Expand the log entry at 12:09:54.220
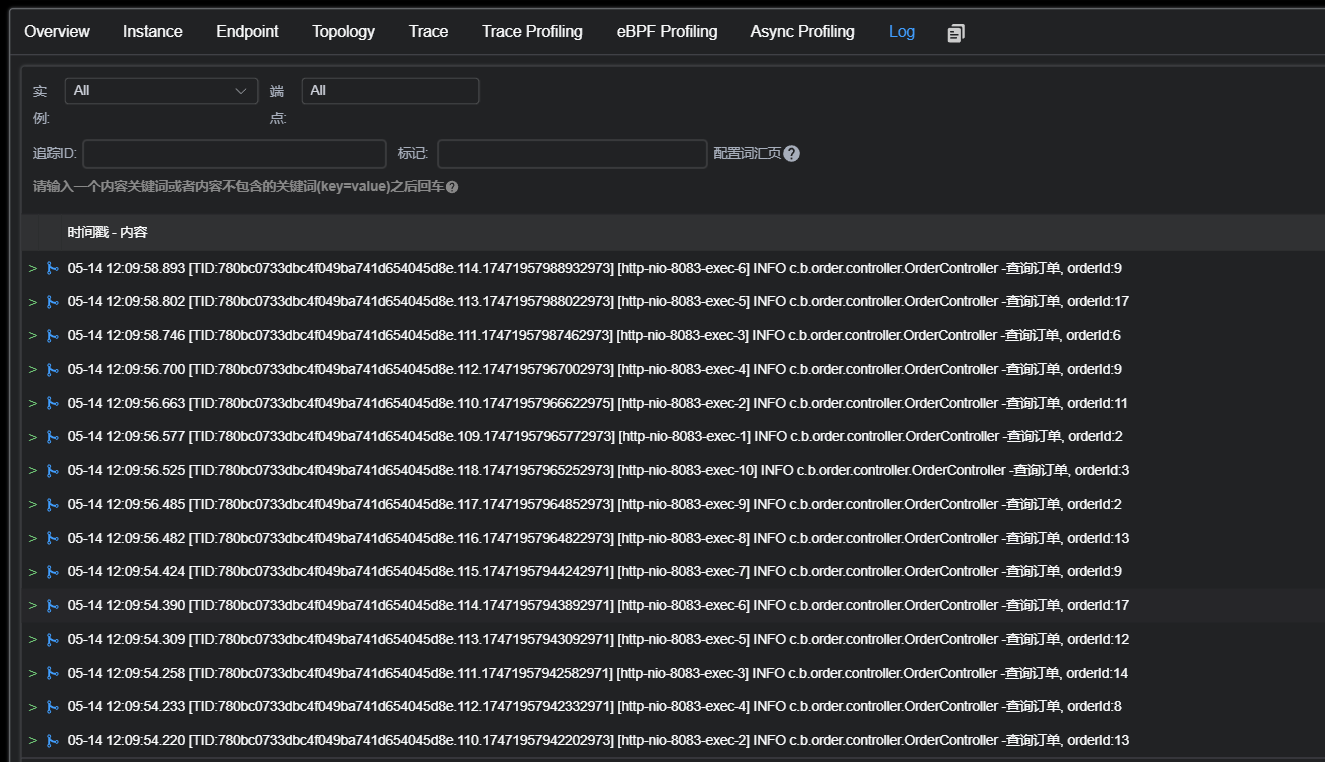The image size is (1325, 762). 33,741
